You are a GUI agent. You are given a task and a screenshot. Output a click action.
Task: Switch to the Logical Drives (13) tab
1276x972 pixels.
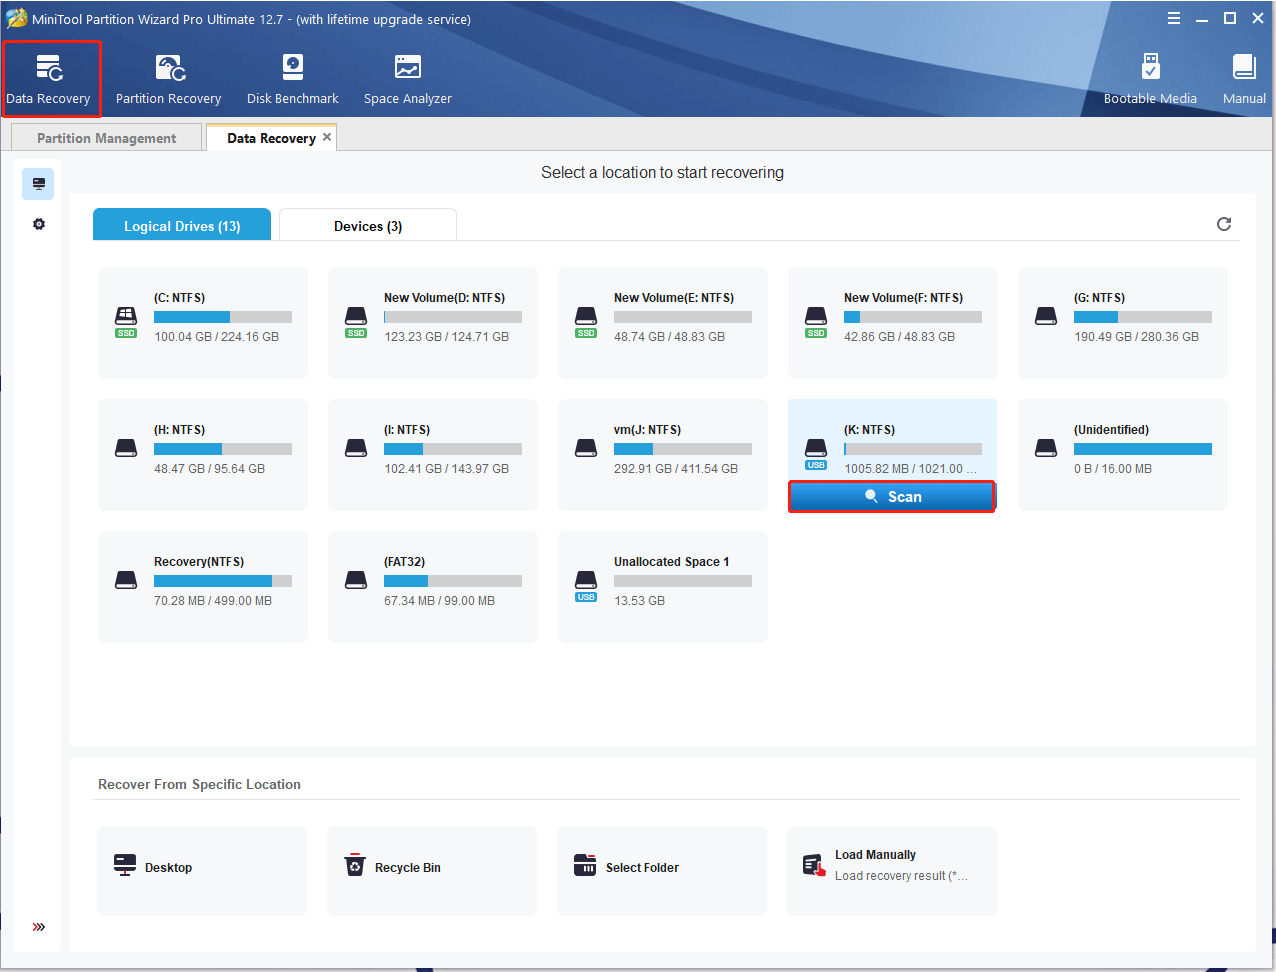point(182,225)
